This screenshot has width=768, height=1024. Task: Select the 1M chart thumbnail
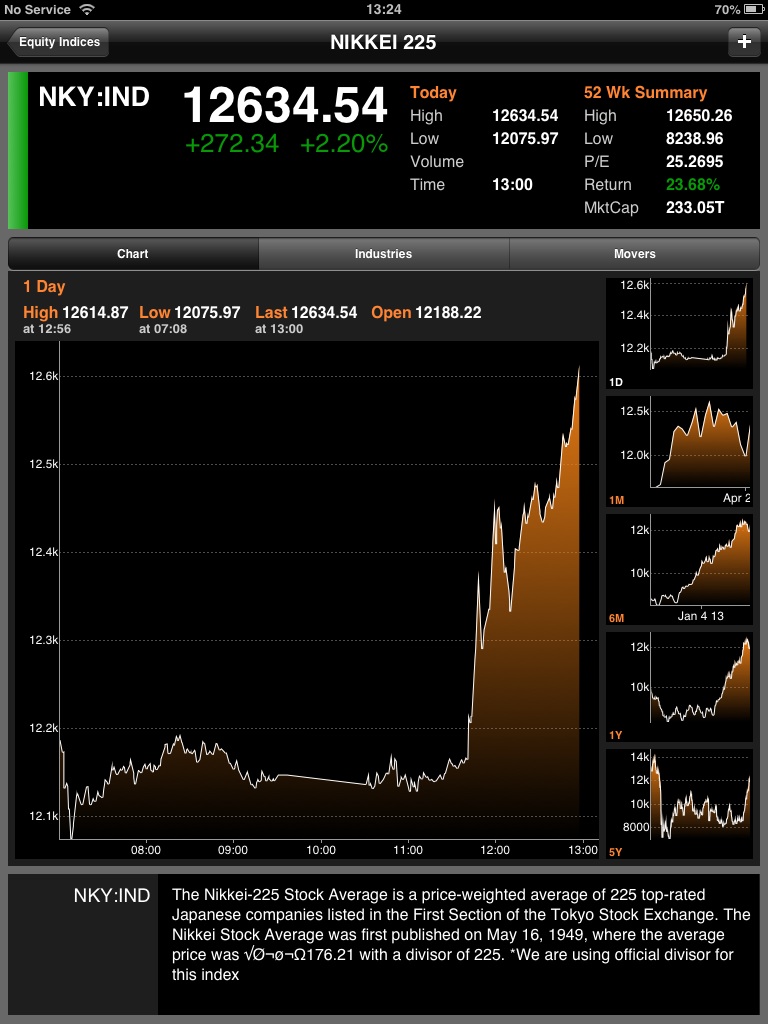pos(679,451)
